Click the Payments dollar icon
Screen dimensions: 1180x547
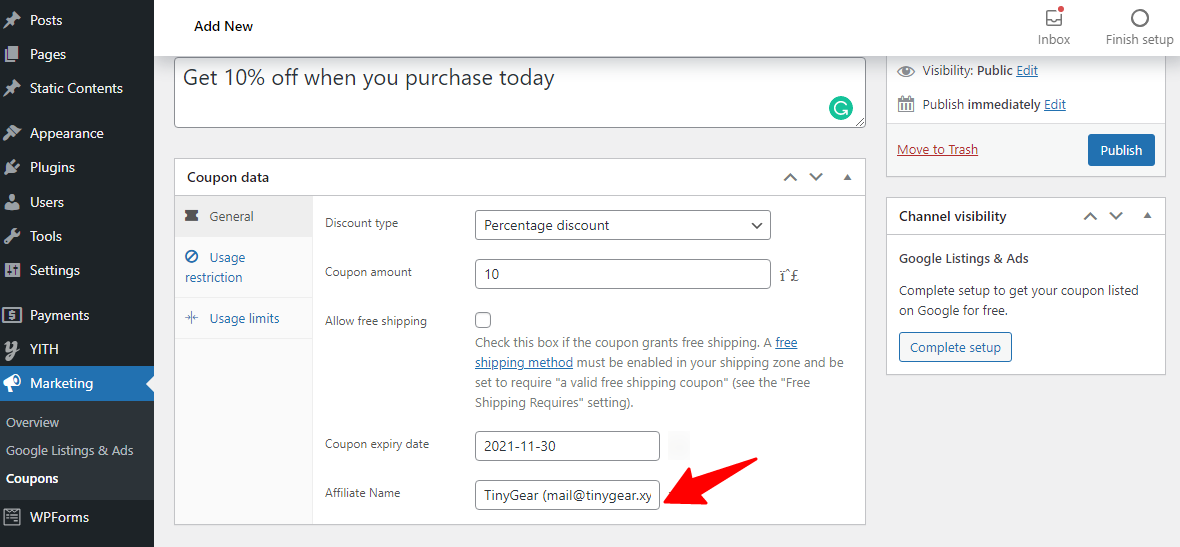pyautogui.click(x=12, y=315)
